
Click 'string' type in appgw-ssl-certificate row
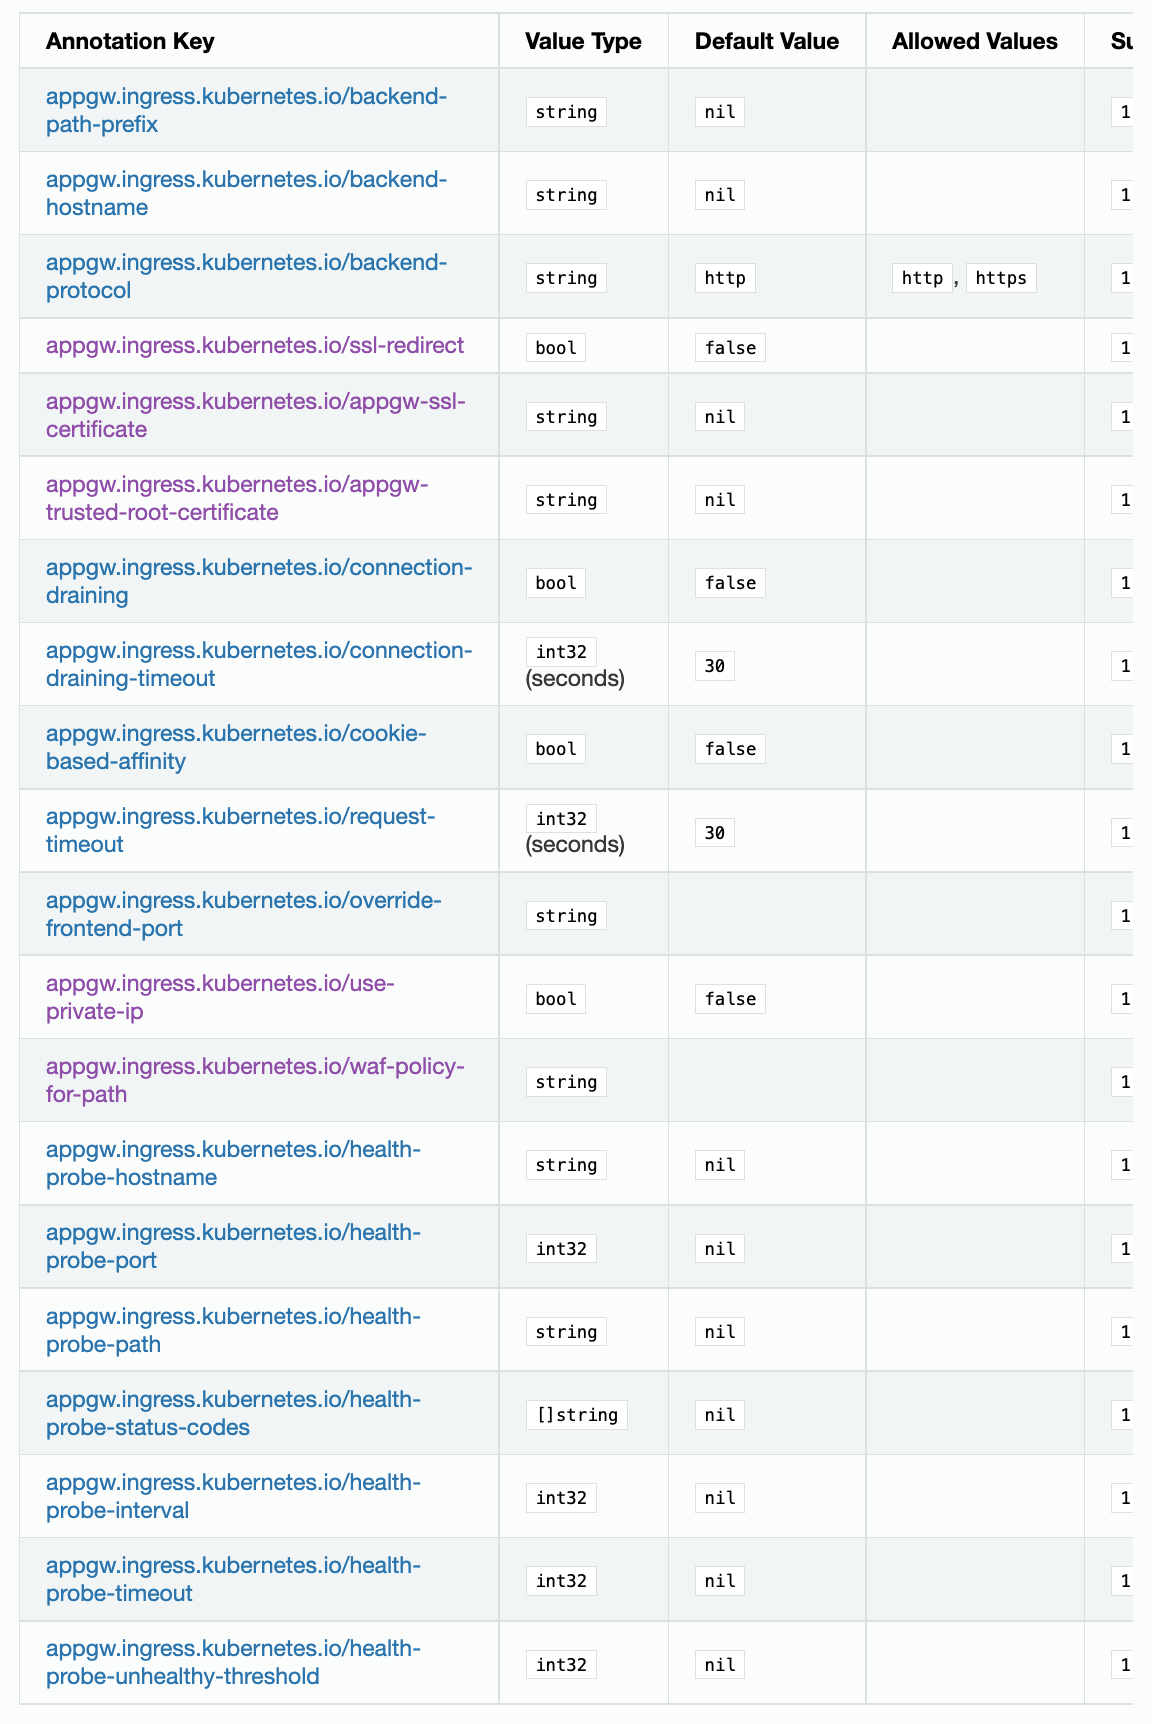pyautogui.click(x=566, y=417)
